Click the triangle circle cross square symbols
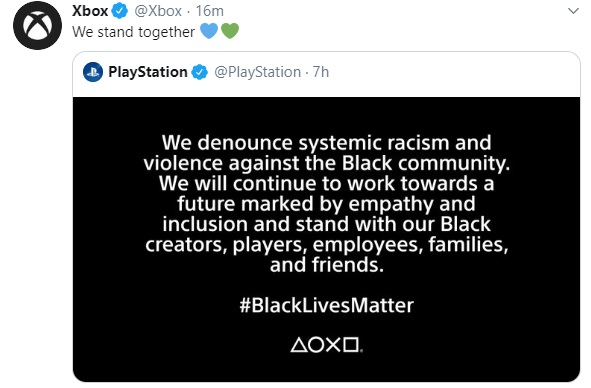The width and height of the screenshot is (591, 388). 326,345
